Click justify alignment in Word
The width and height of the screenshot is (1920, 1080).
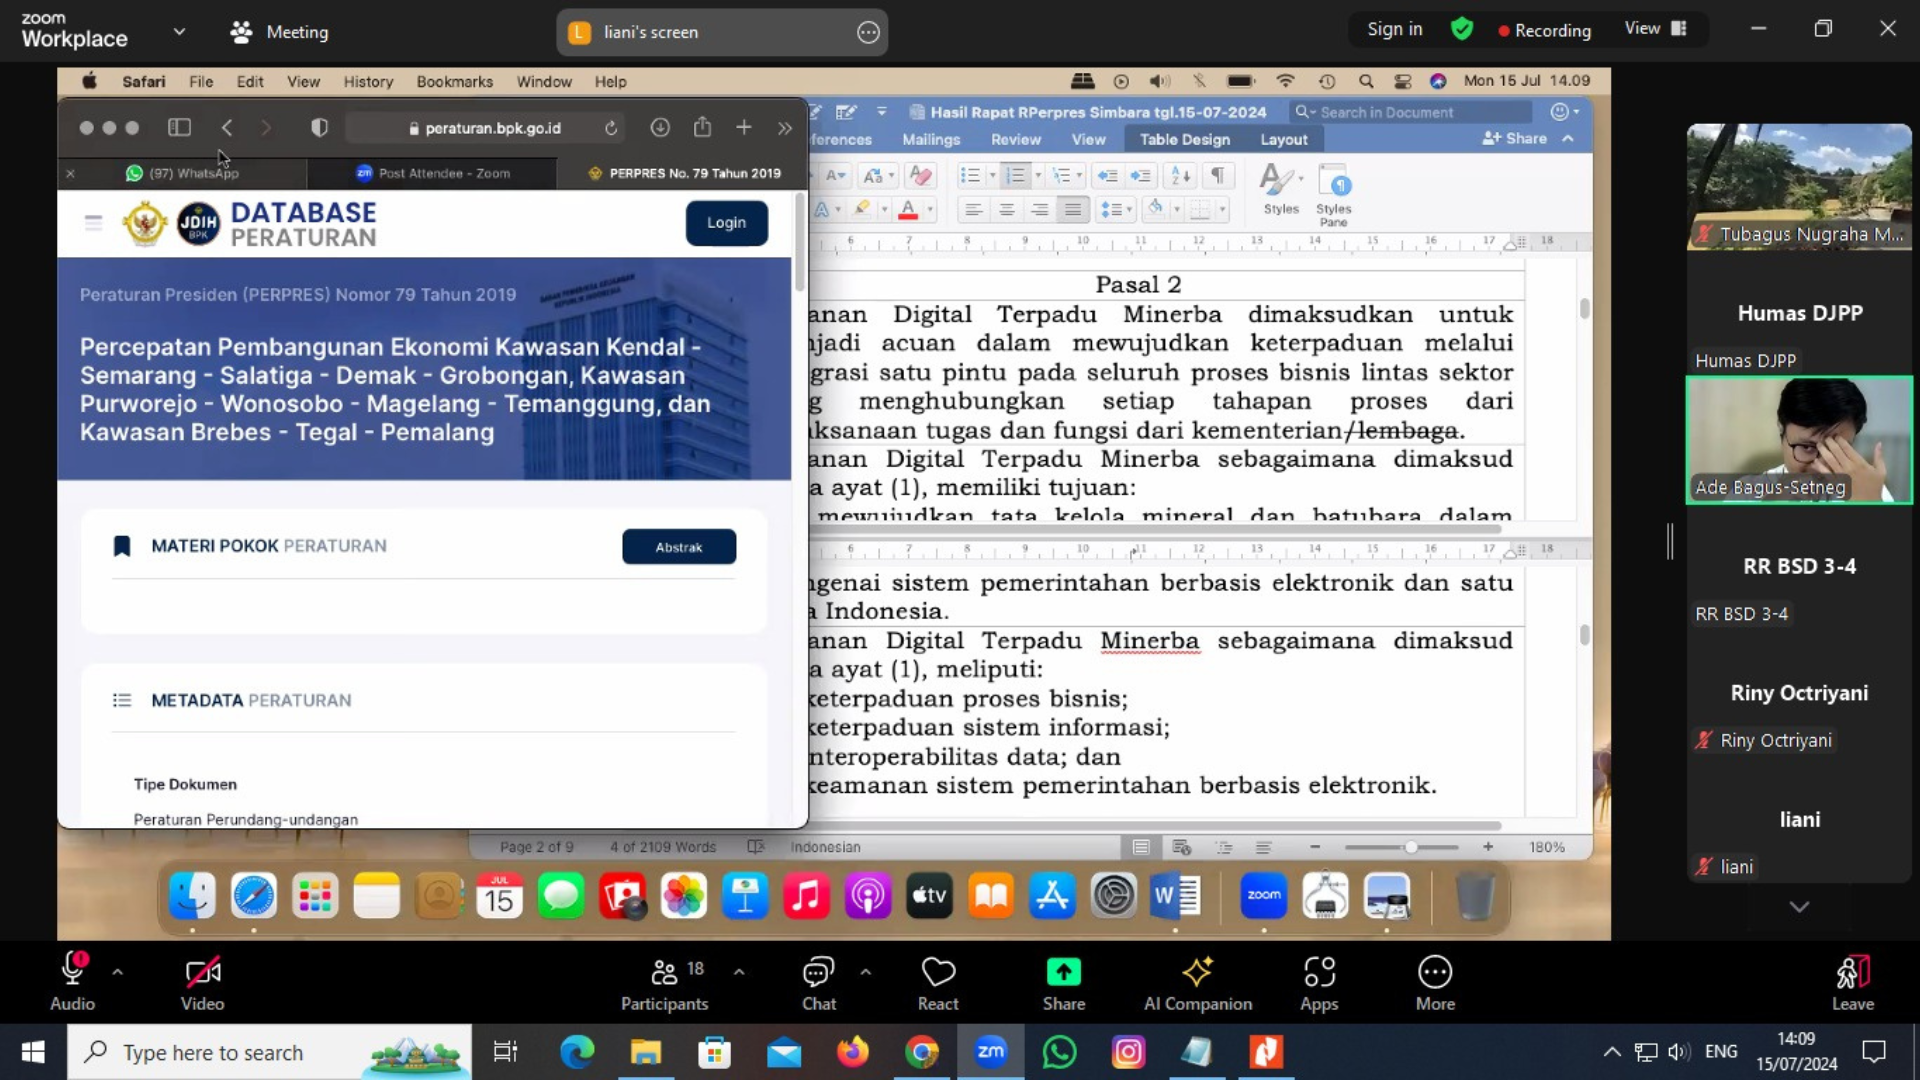[1073, 209]
